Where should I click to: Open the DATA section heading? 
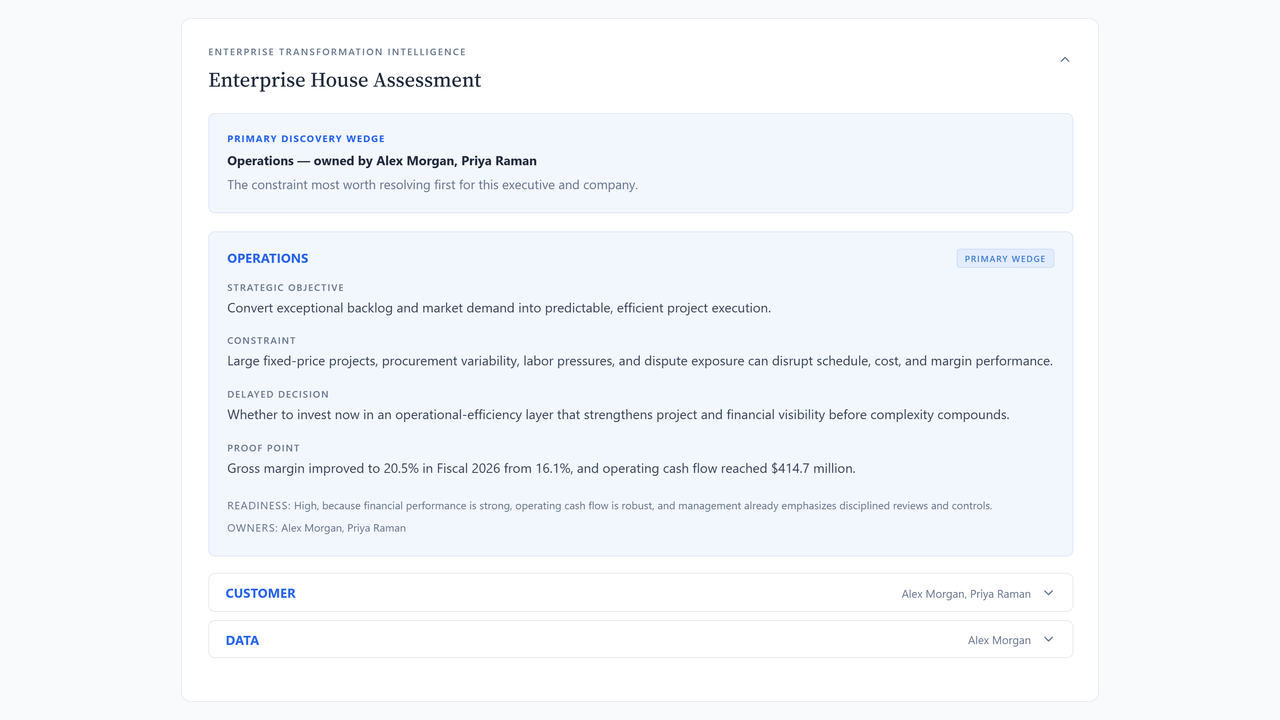(242, 640)
